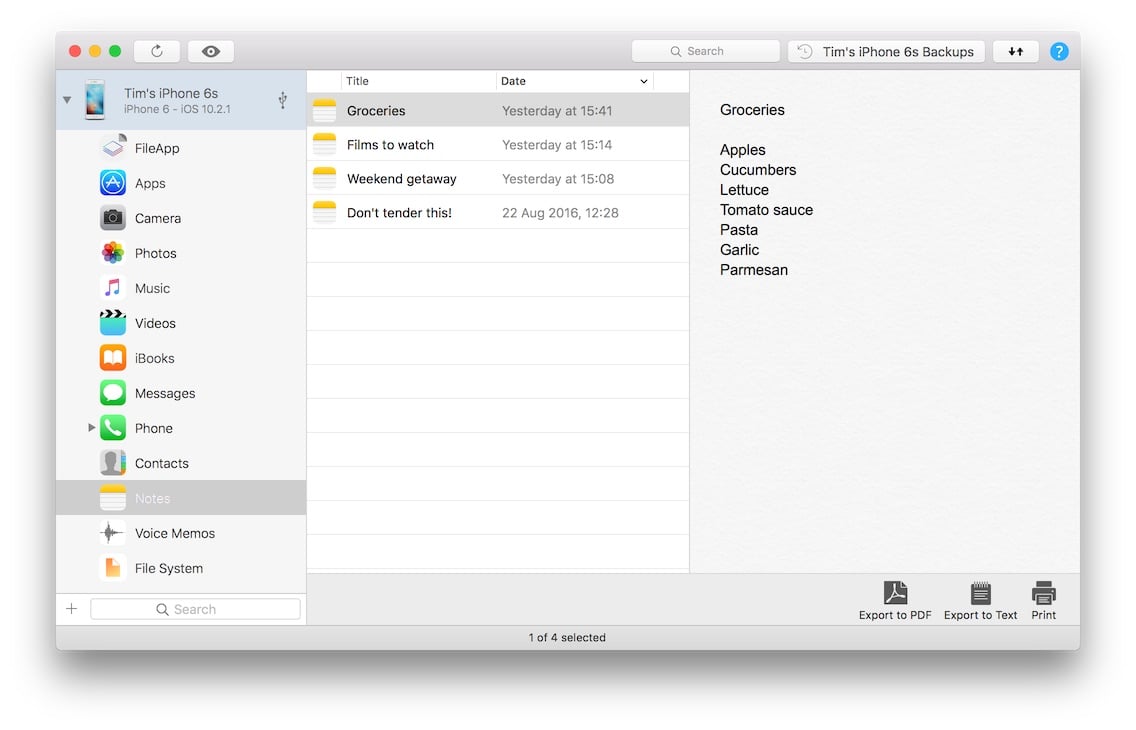The image size is (1136, 730).
Task: Close the window with red button
Action: click(x=75, y=51)
